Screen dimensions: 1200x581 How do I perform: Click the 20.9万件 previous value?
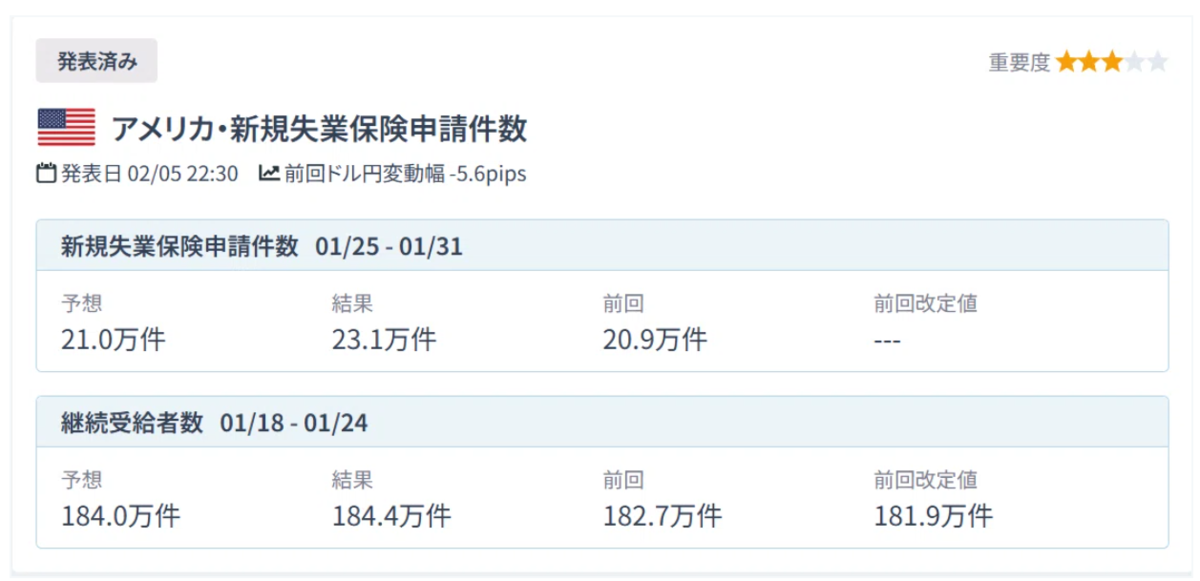point(655,340)
